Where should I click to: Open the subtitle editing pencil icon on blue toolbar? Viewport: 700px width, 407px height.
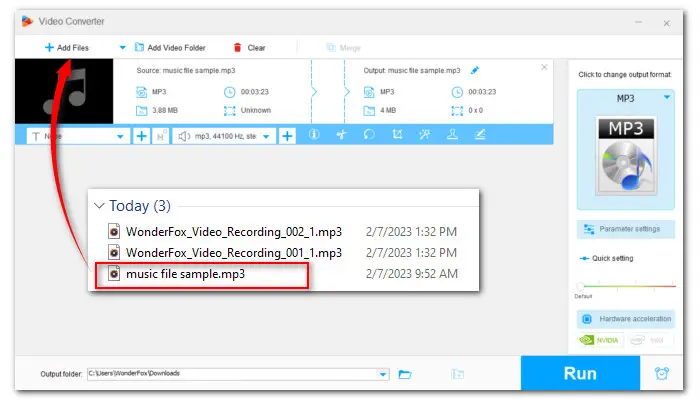click(480, 134)
